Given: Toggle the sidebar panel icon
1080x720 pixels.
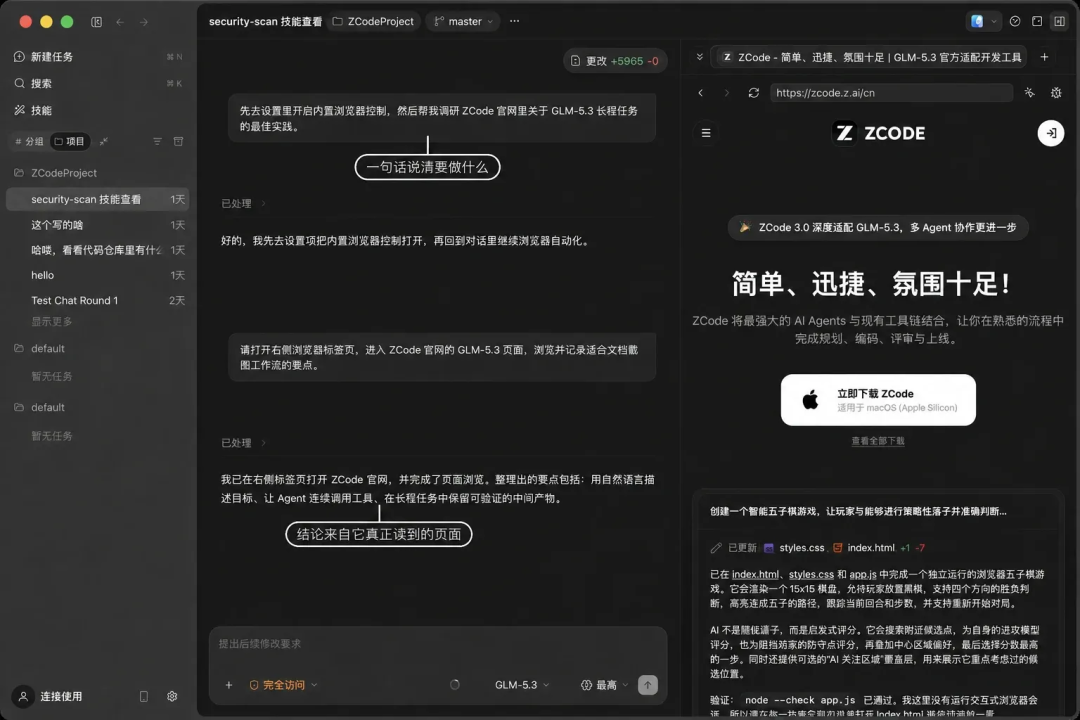Looking at the screenshot, I should (96, 22).
